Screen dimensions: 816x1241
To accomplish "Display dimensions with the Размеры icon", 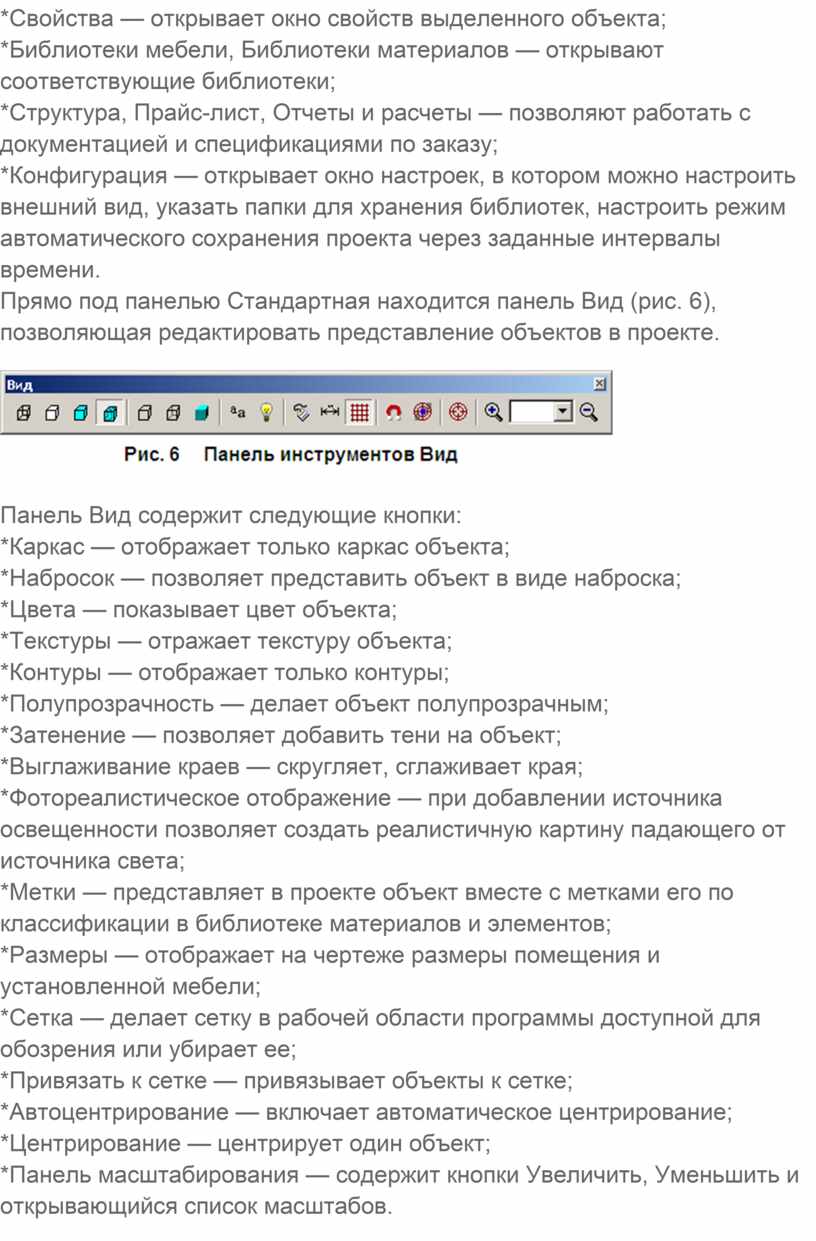I will click(330, 411).
